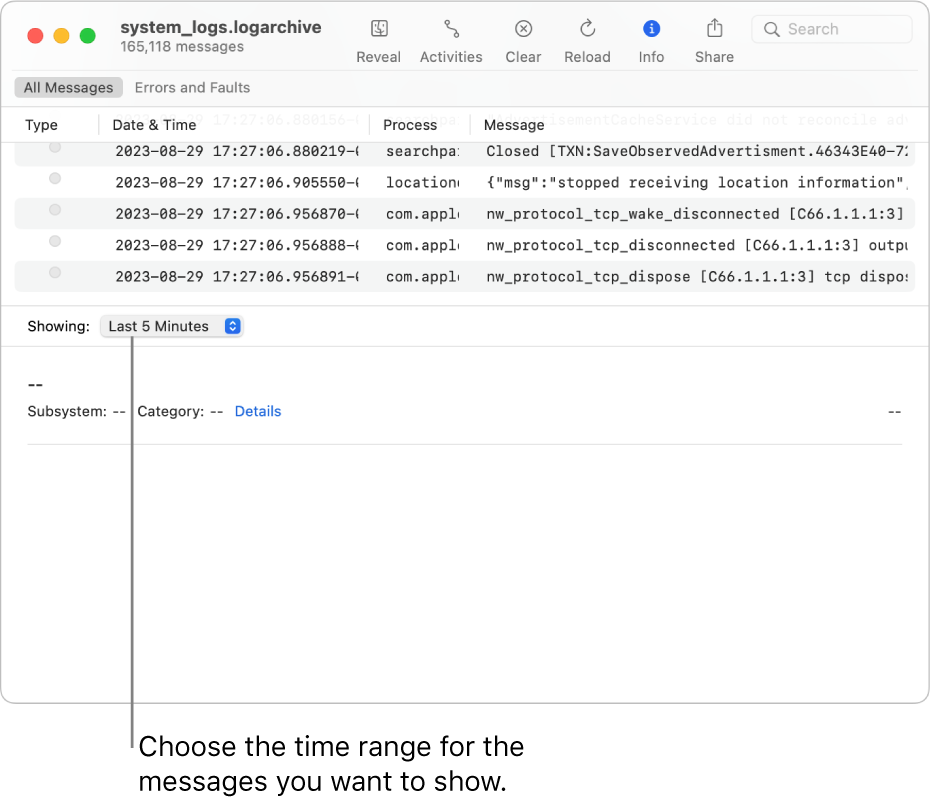Click inside the Search field
Viewport: 931px width, 803px height.
pos(842,29)
